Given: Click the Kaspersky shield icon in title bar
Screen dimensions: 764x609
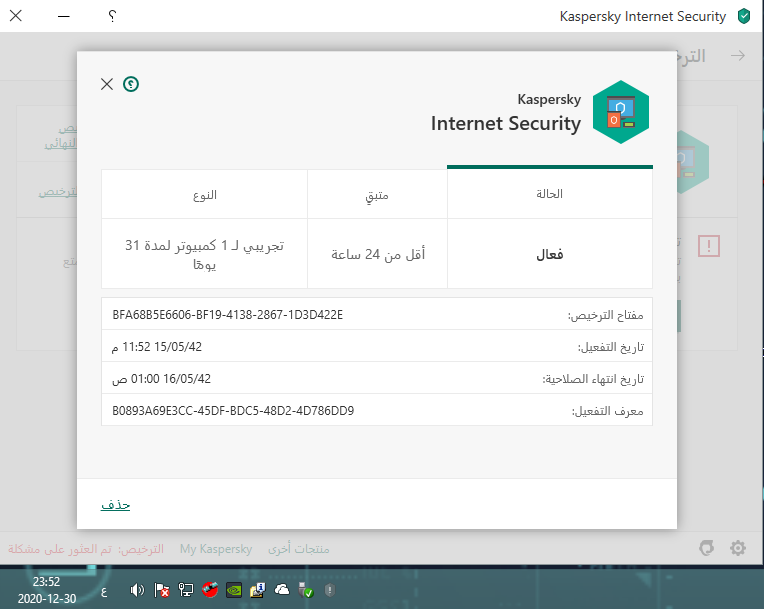Looking at the screenshot, I should (744, 16).
